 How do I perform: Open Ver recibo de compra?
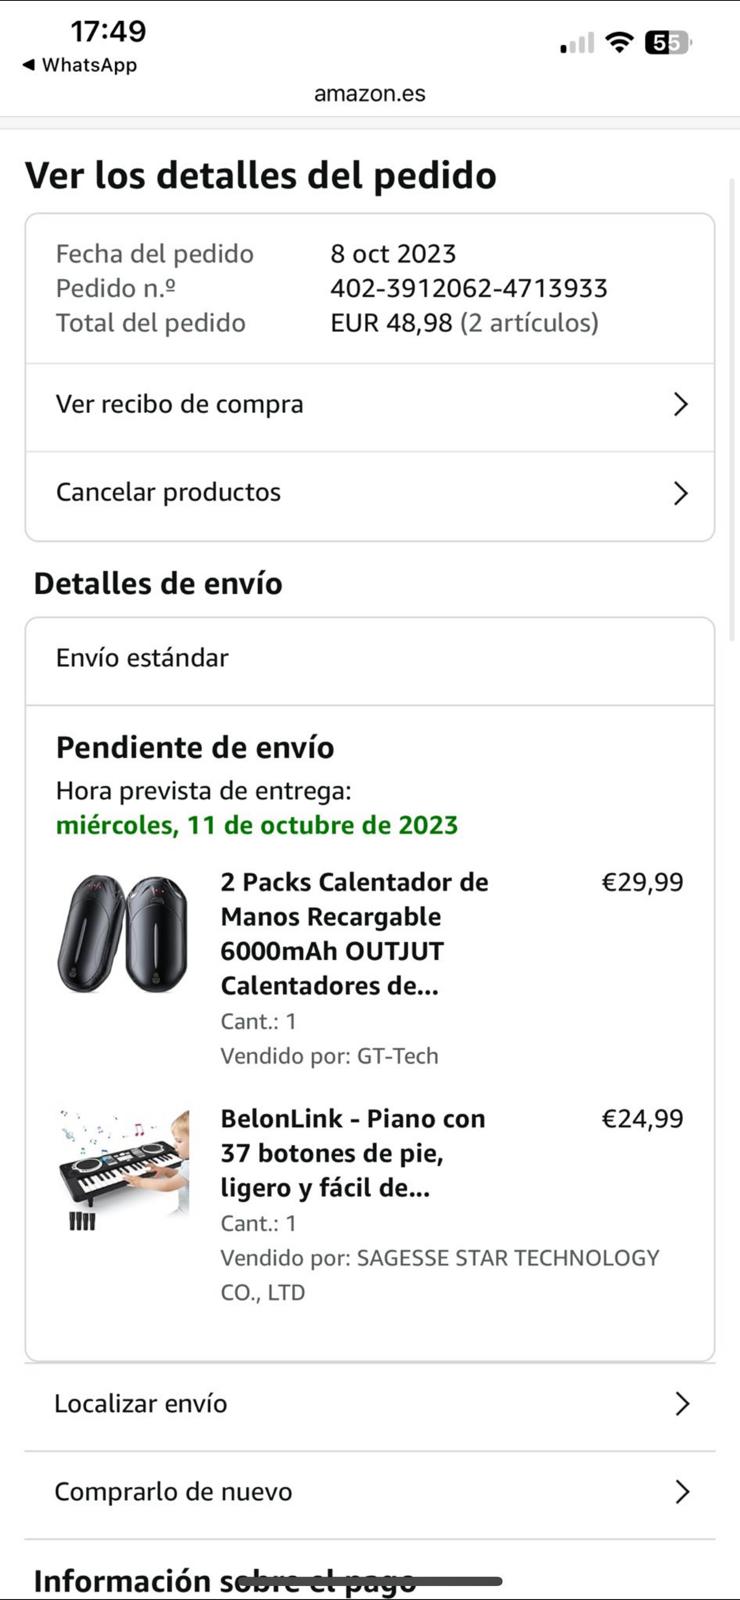pos(180,404)
